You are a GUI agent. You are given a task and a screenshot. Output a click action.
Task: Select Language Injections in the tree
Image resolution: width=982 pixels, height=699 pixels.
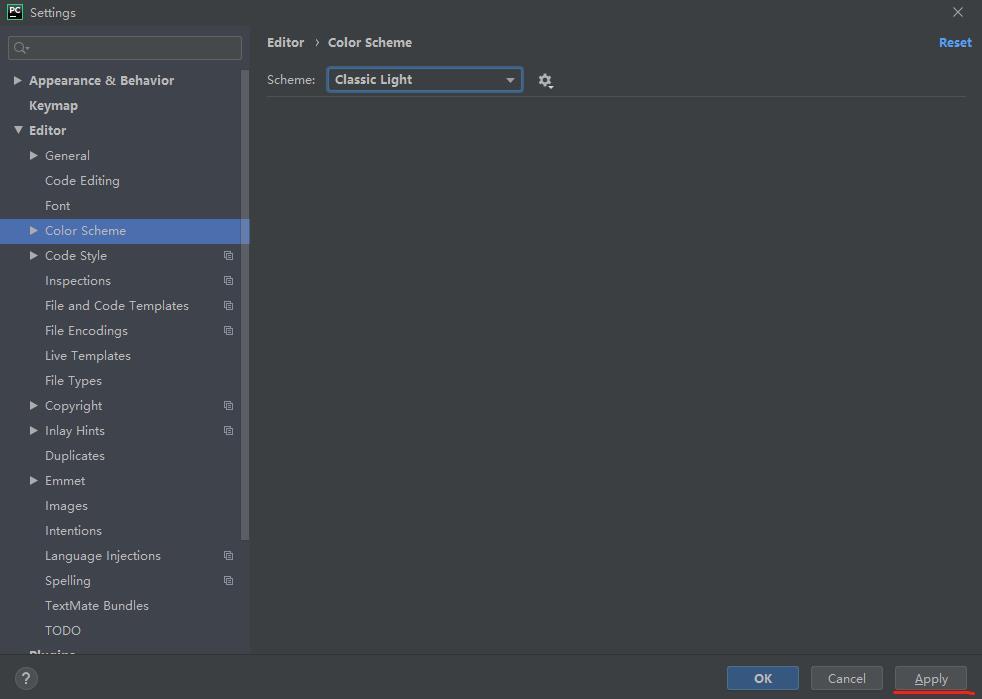(x=103, y=556)
